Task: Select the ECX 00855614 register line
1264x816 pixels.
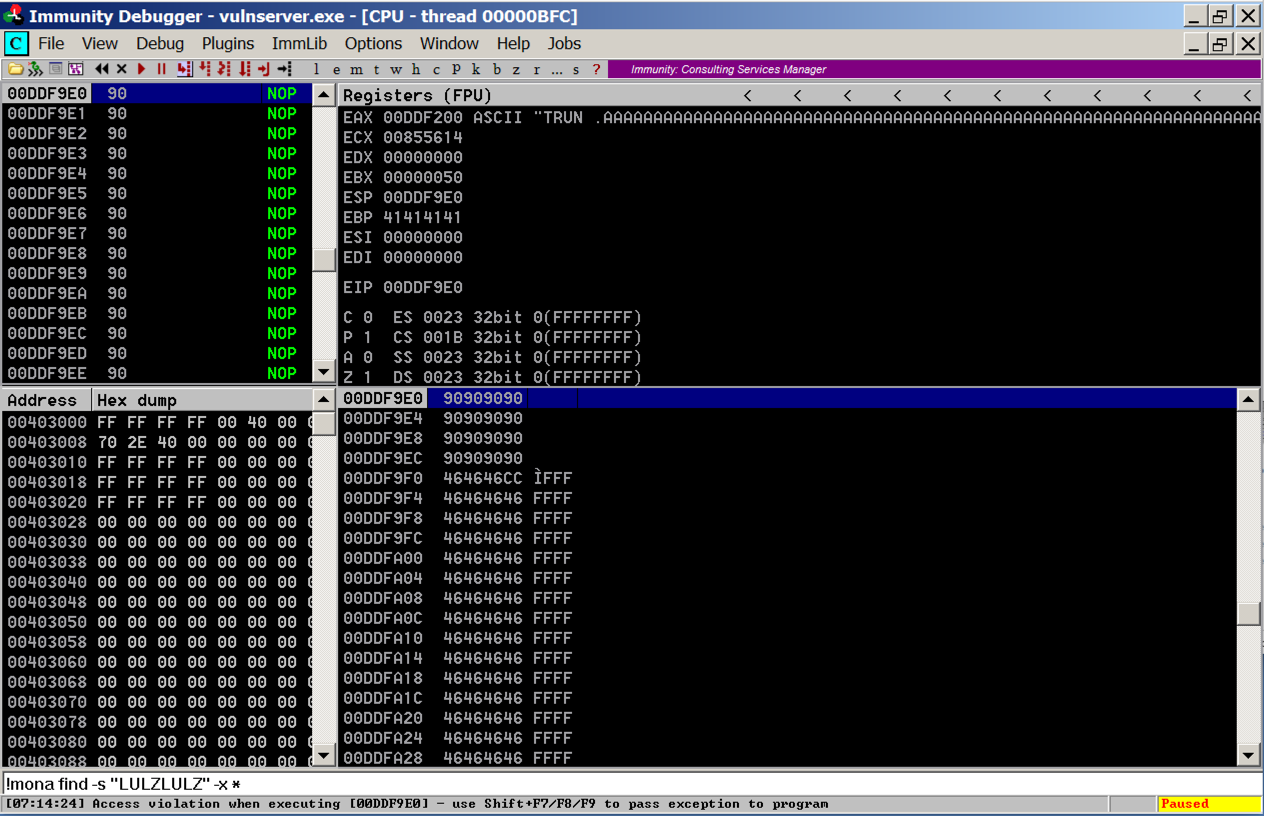Action: pyautogui.click(x=403, y=137)
